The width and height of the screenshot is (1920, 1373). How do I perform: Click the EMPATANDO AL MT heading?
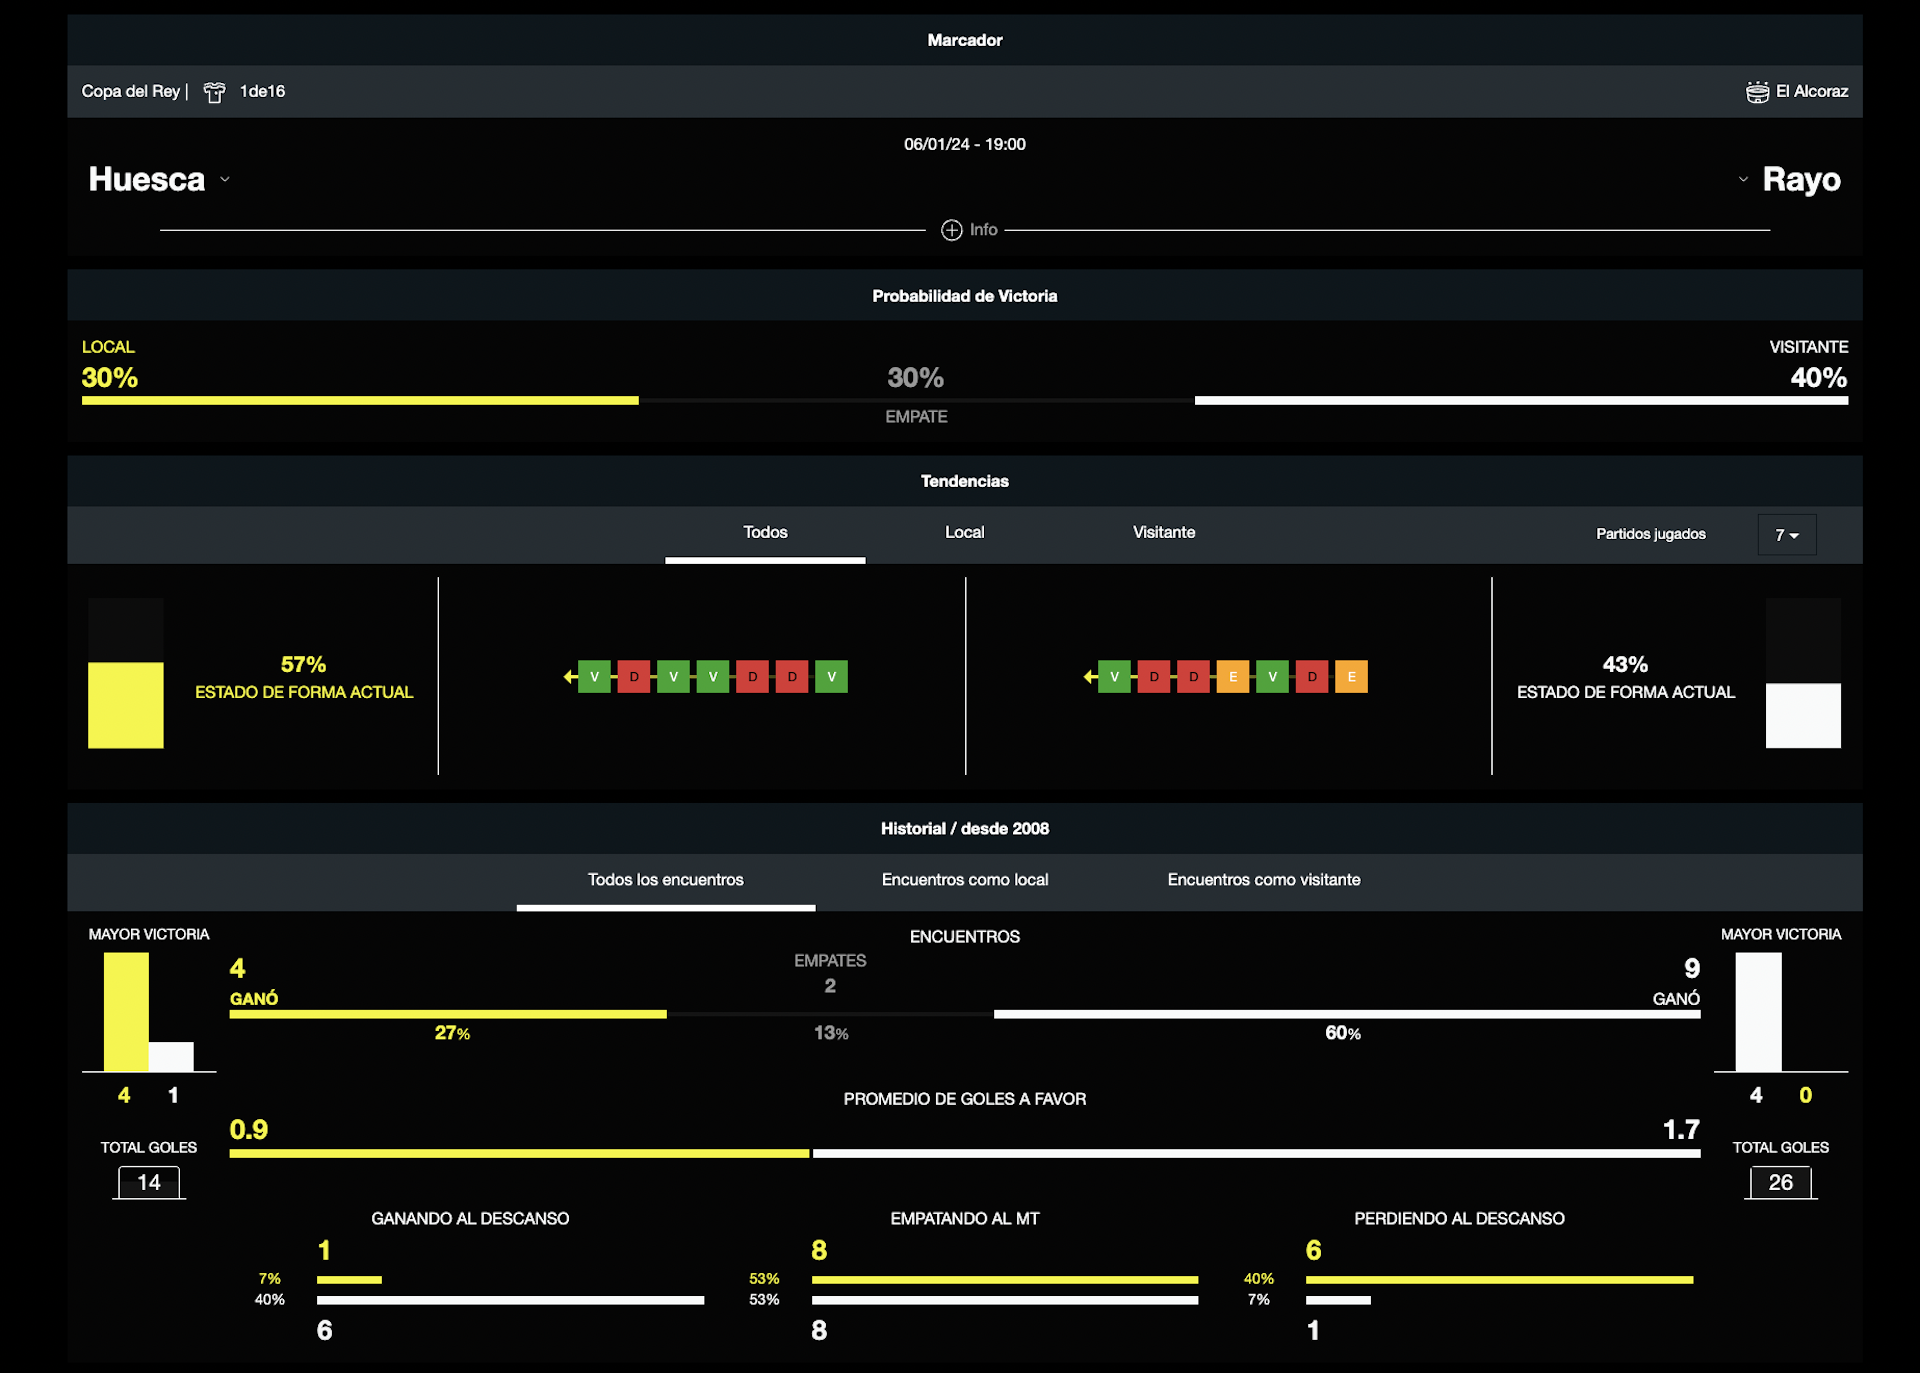point(965,1219)
